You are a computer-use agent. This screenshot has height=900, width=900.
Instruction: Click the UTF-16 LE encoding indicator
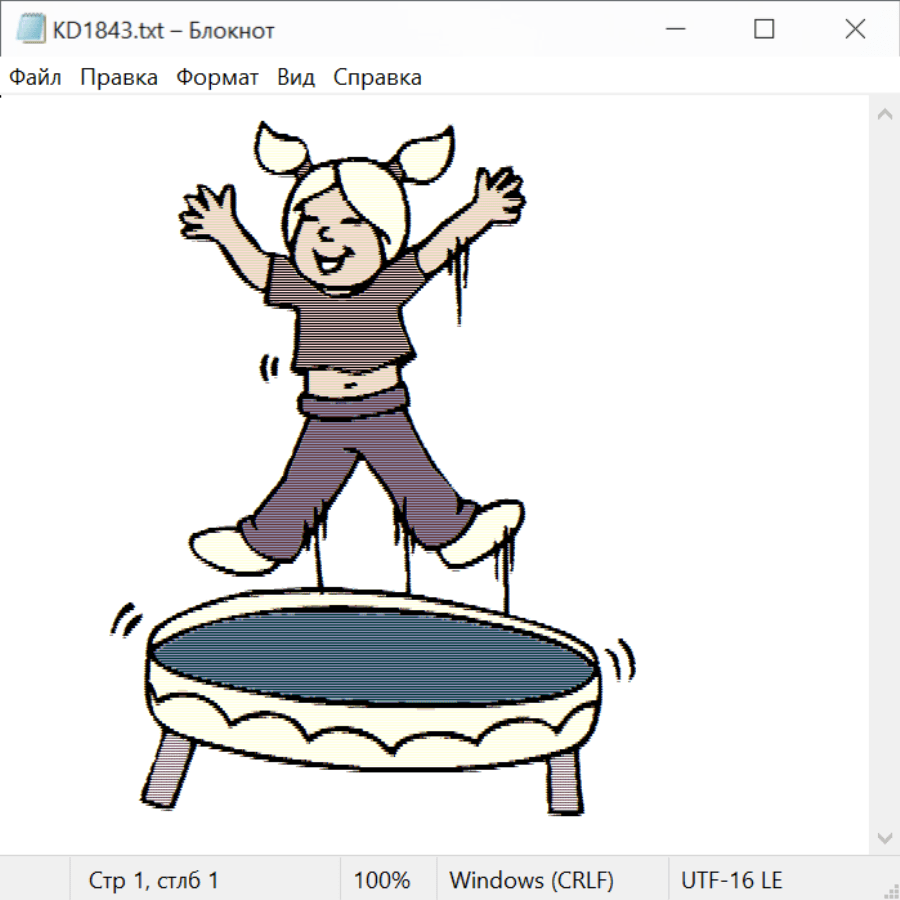point(732,881)
